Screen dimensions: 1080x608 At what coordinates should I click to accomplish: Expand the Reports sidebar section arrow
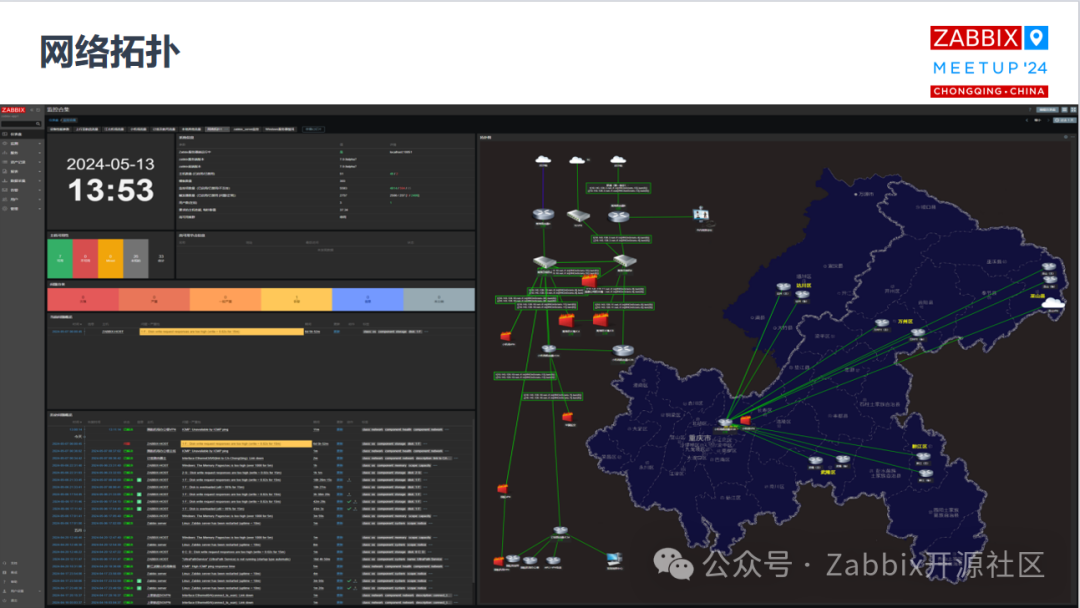click(x=40, y=171)
